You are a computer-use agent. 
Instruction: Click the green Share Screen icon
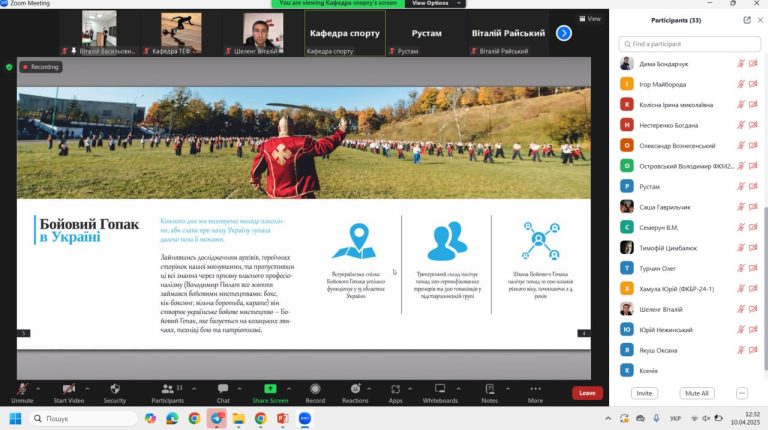tap(270, 389)
